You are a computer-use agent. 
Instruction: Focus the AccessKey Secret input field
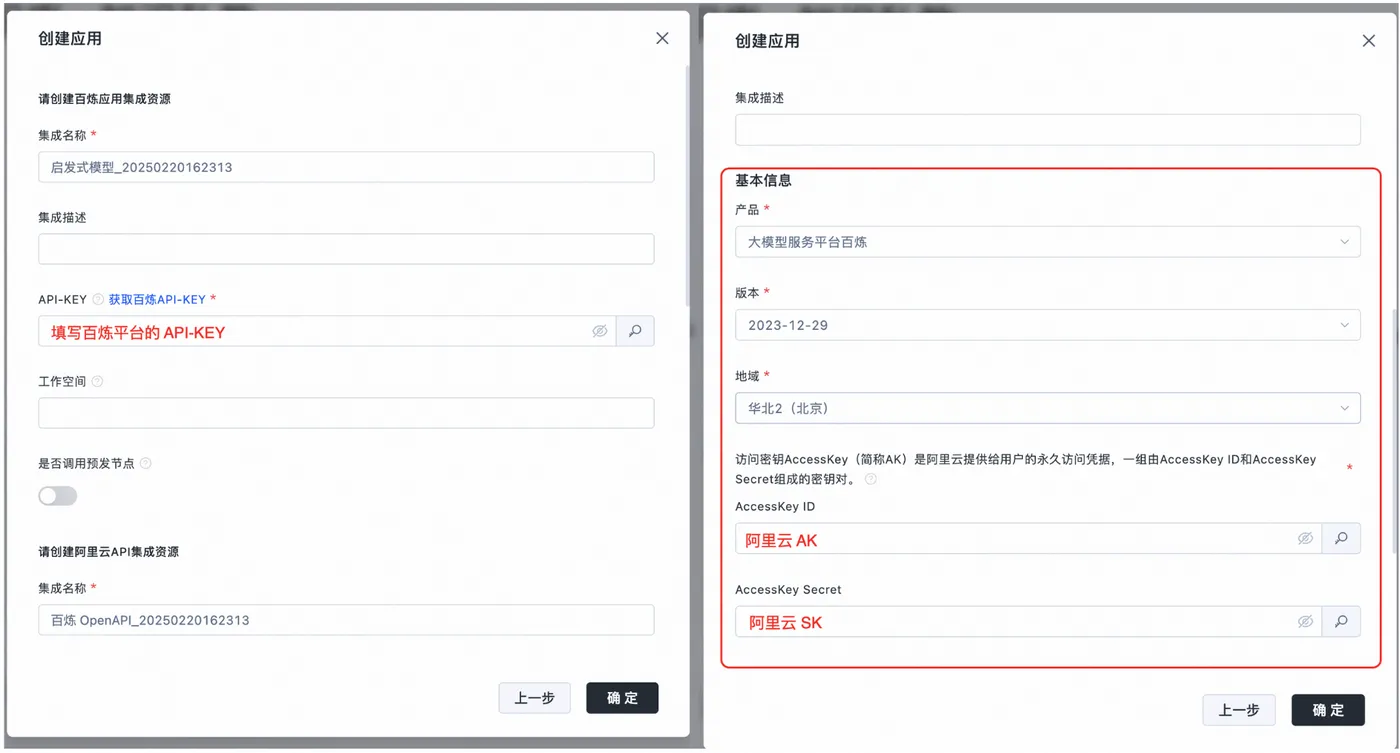click(1028, 621)
